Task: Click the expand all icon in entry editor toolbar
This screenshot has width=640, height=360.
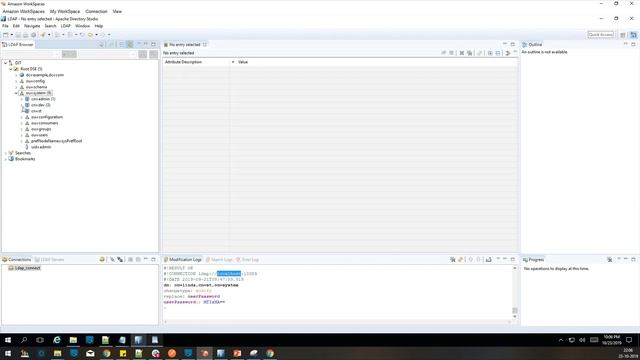Action: (490, 53)
